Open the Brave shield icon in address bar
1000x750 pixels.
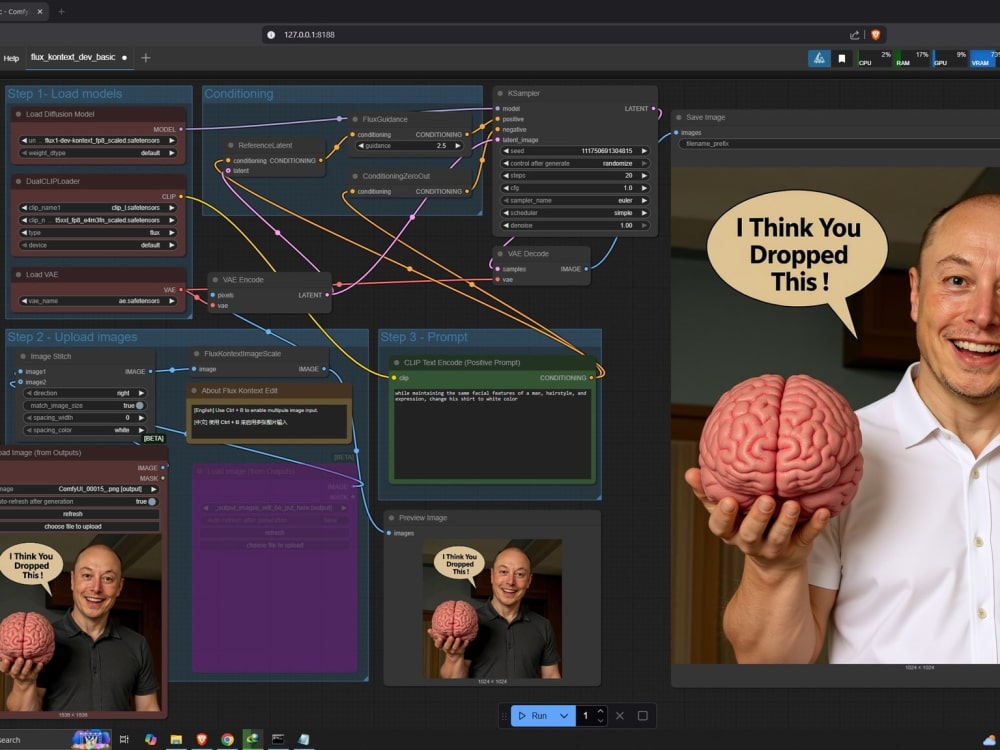pyautogui.click(x=876, y=35)
